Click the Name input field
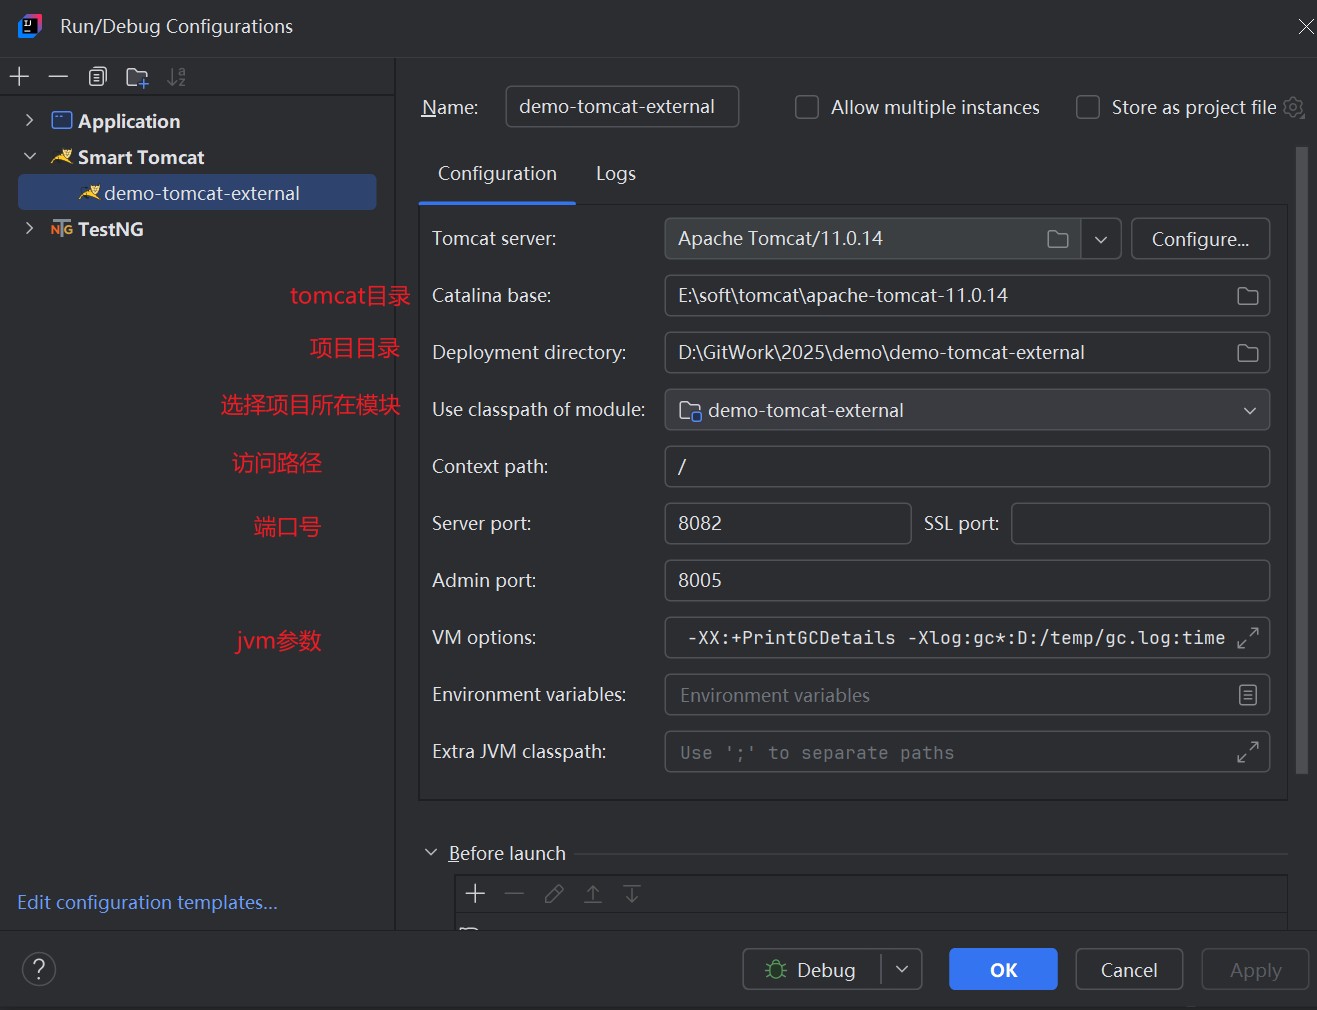The height and width of the screenshot is (1010, 1317). pos(622,106)
